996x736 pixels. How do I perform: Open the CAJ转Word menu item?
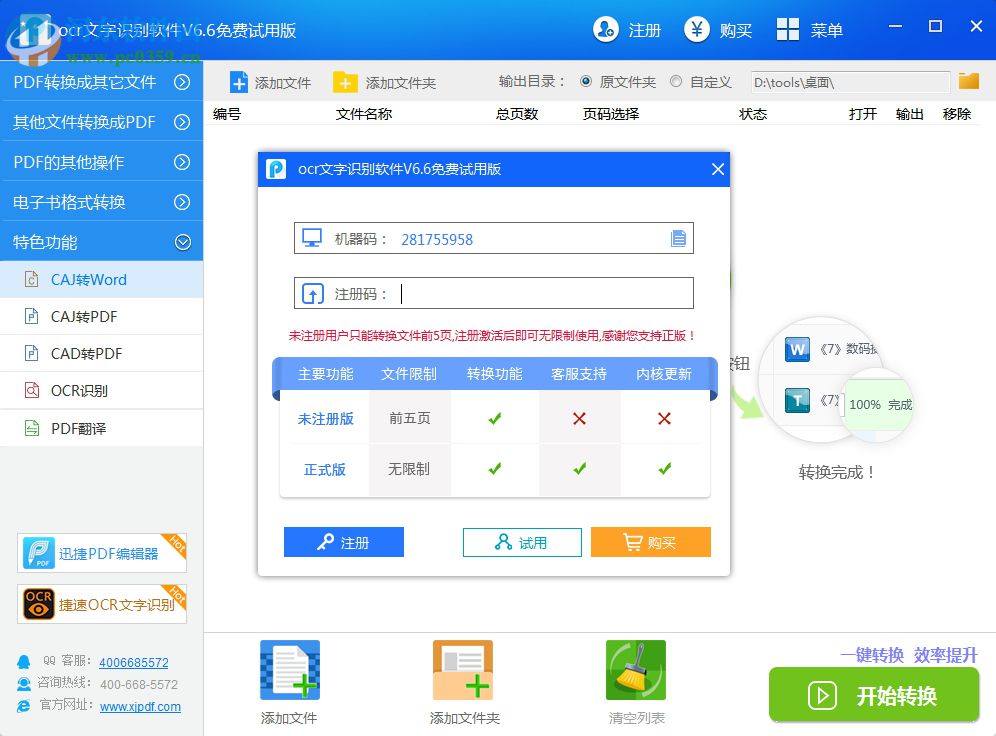point(102,279)
